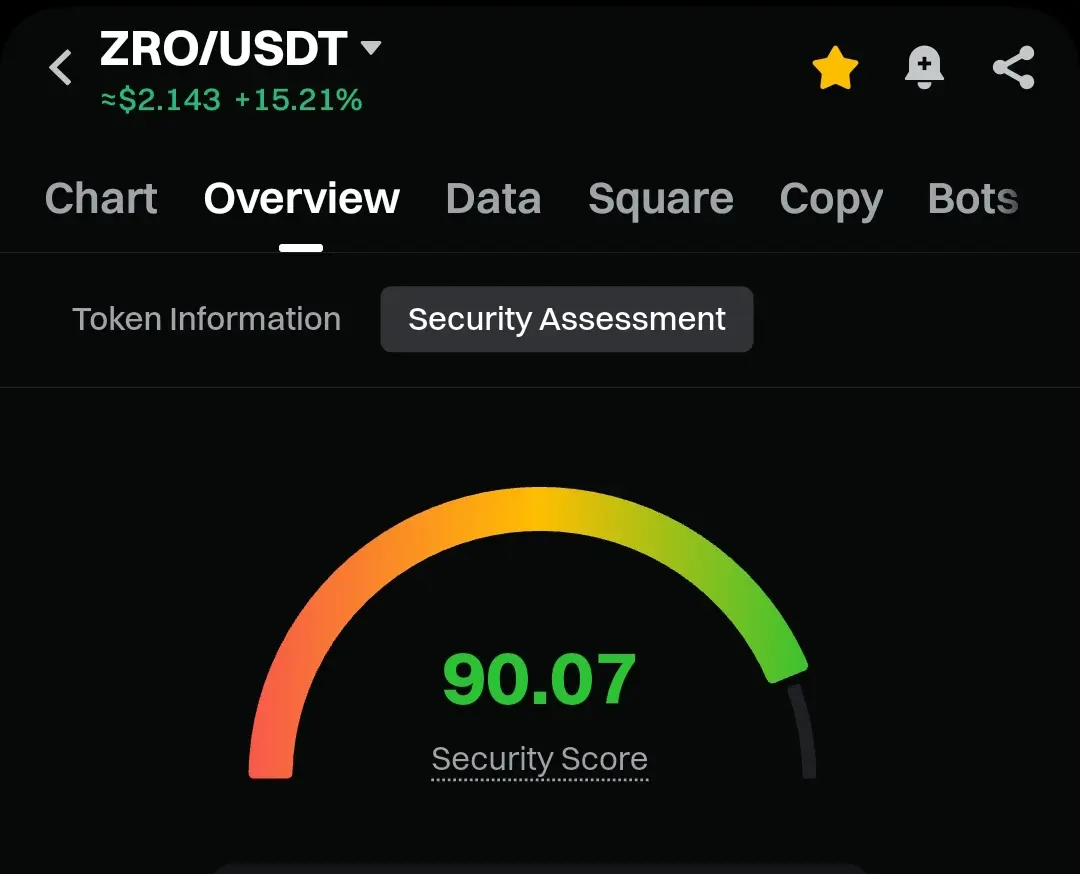Show the Token Information section
This screenshot has height=874, width=1080.
click(207, 319)
